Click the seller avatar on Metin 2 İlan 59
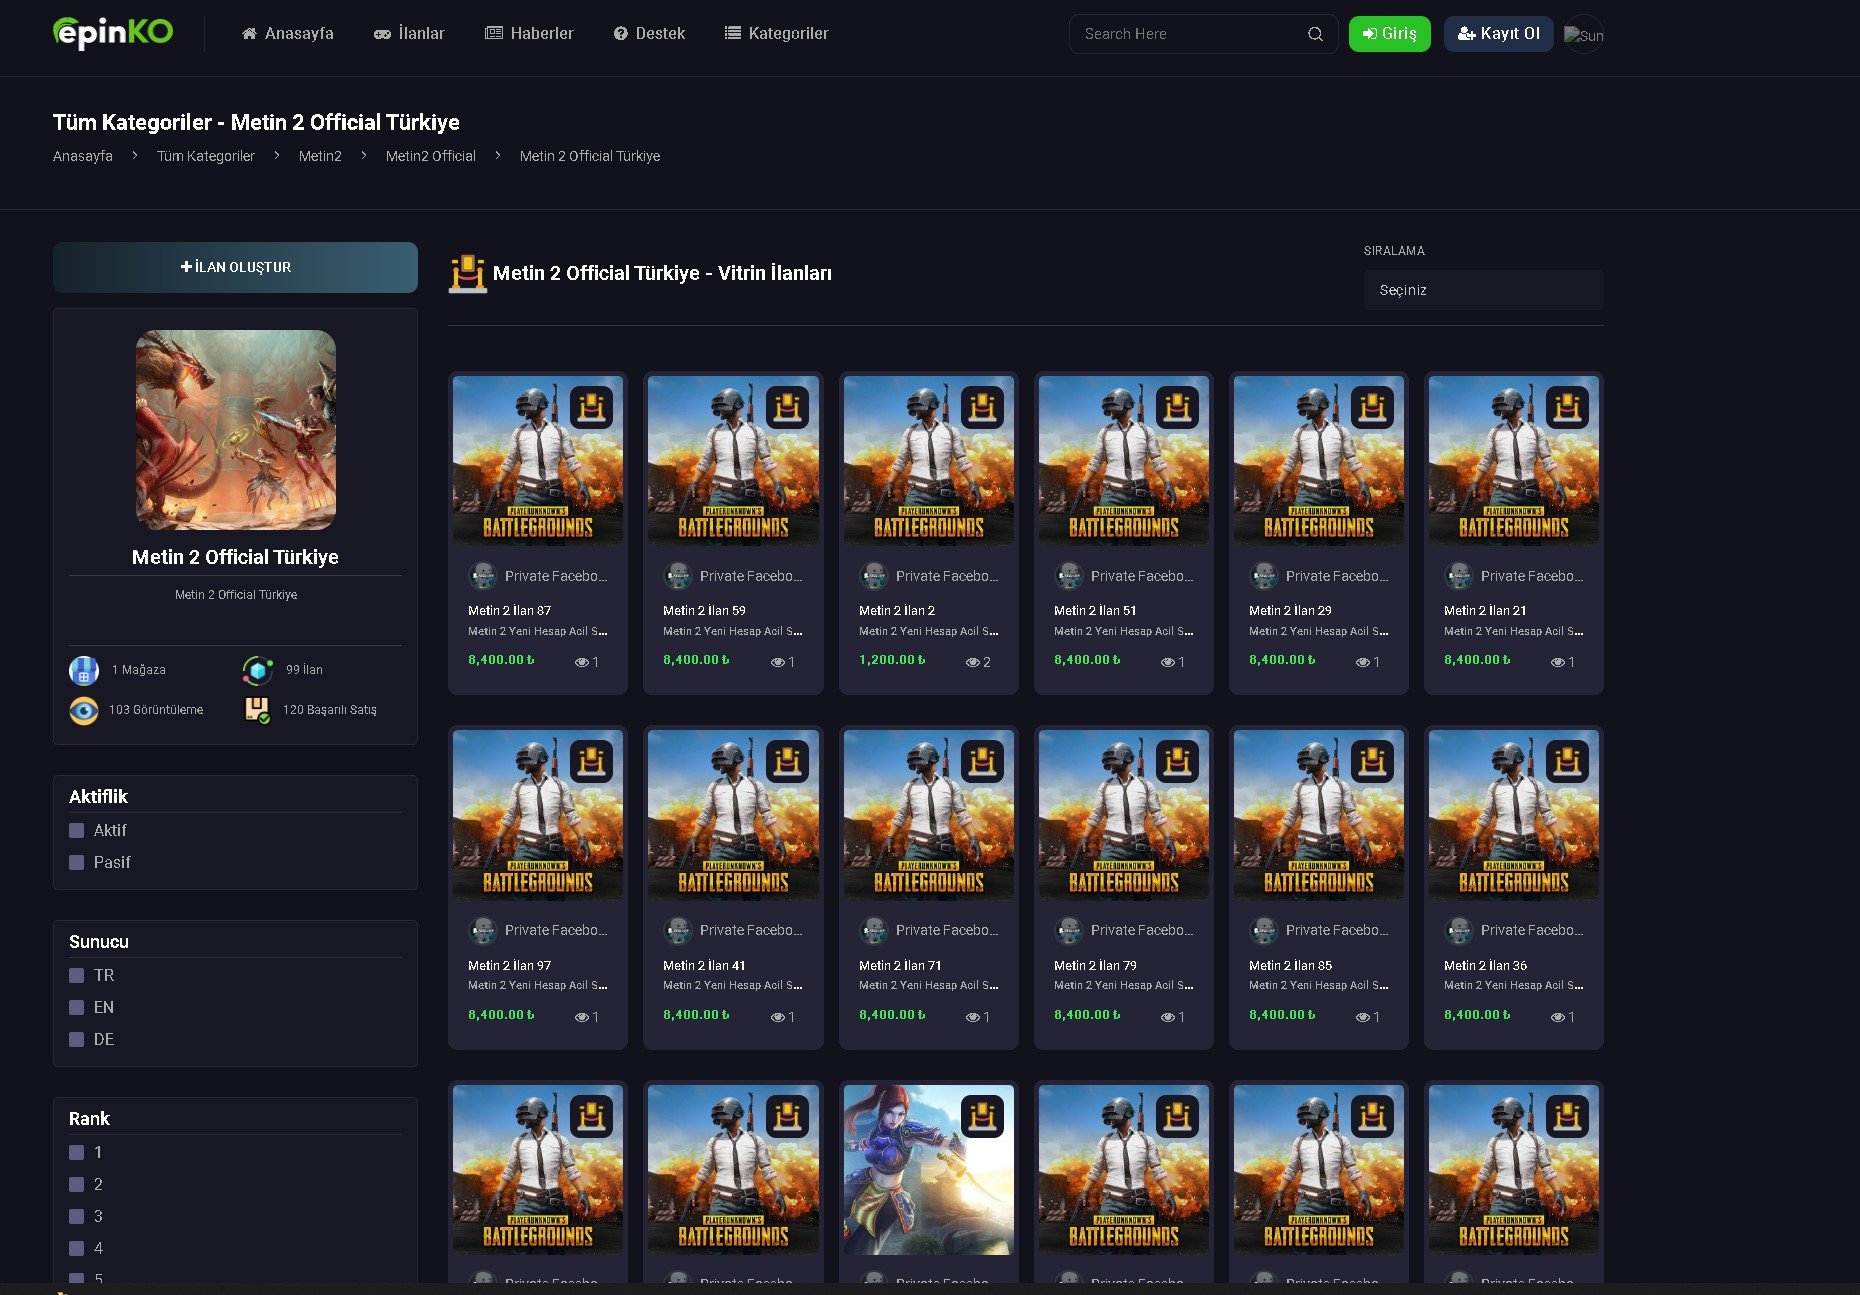The width and height of the screenshot is (1860, 1295). click(x=679, y=576)
